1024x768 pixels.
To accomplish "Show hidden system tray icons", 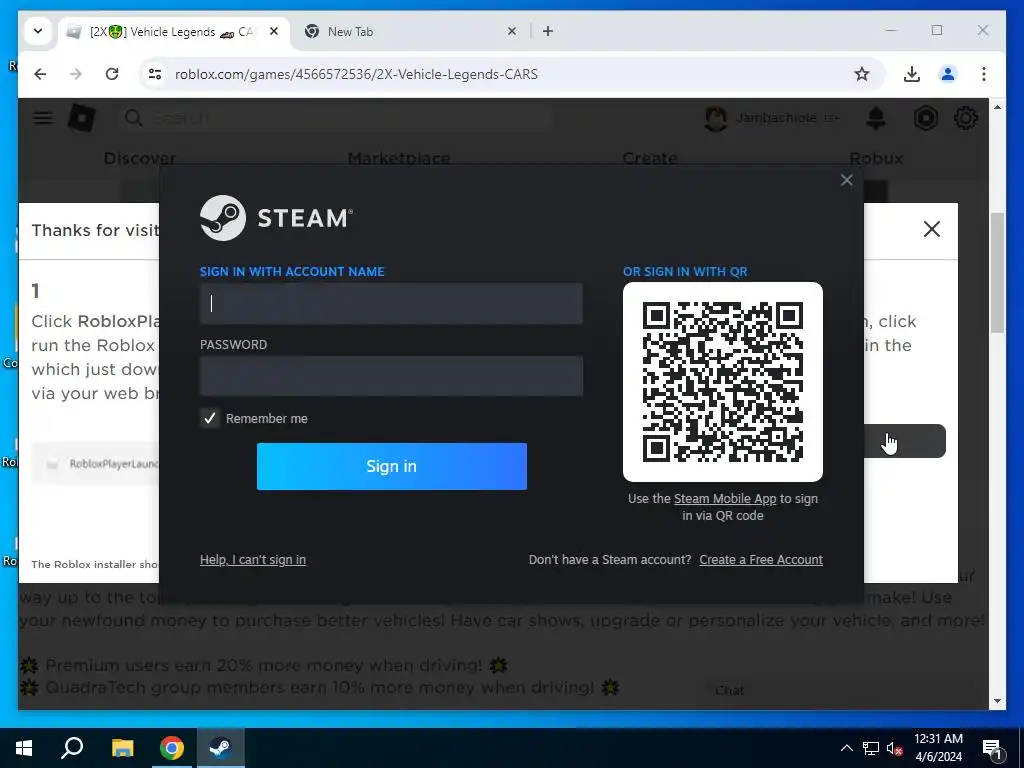I will [846, 748].
